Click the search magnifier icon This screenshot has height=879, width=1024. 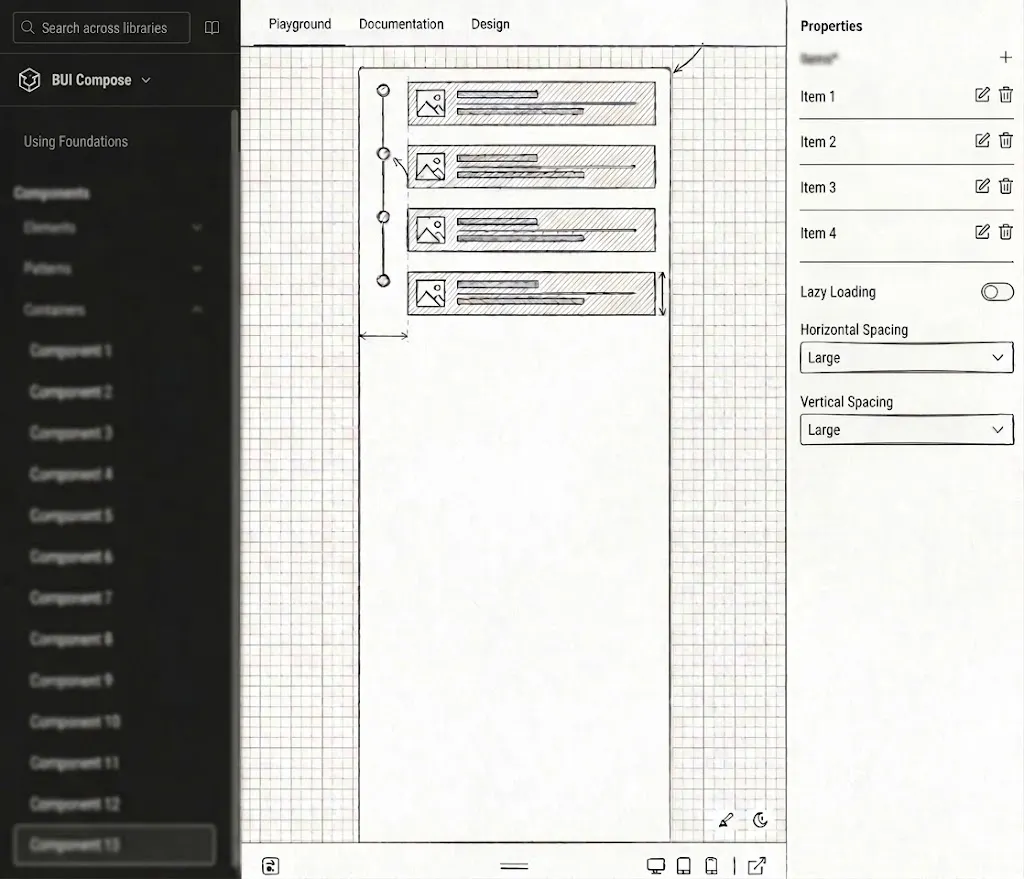coord(27,27)
